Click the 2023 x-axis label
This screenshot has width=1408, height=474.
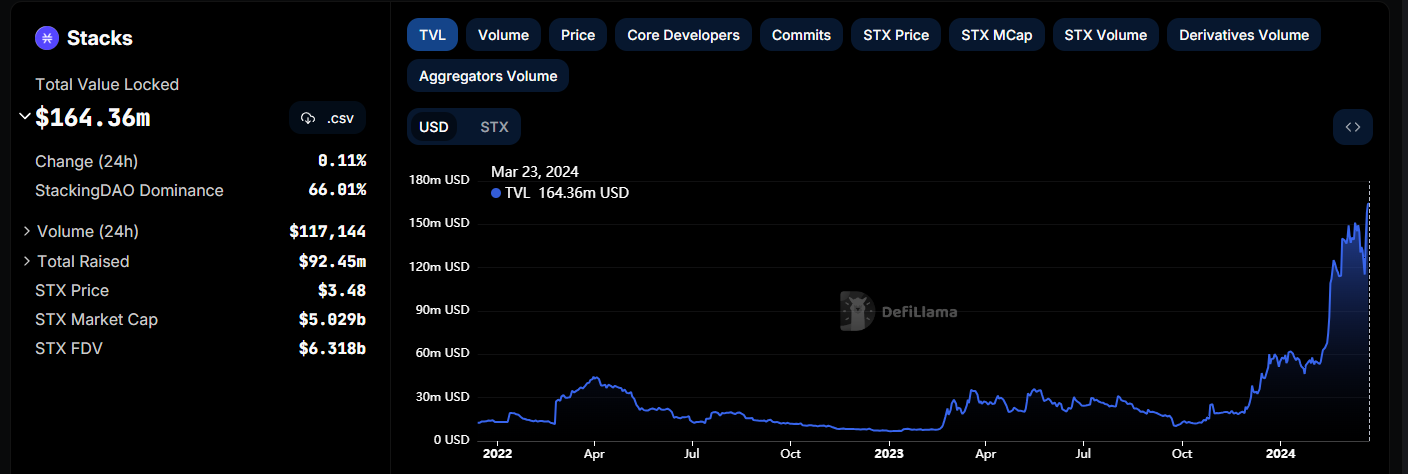[889, 453]
